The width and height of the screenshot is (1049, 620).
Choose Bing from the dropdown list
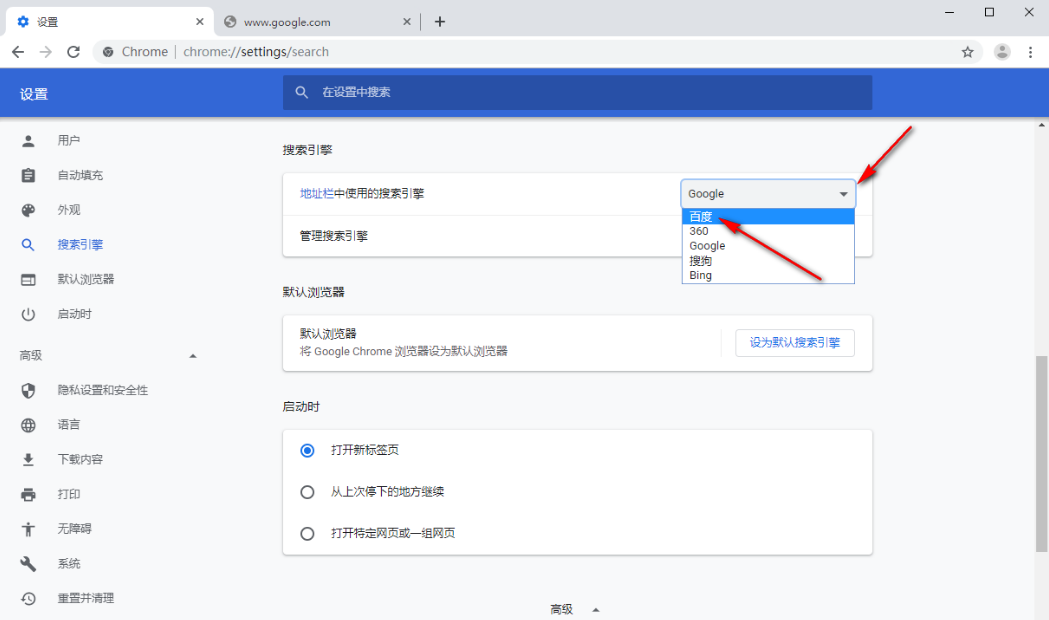768,276
